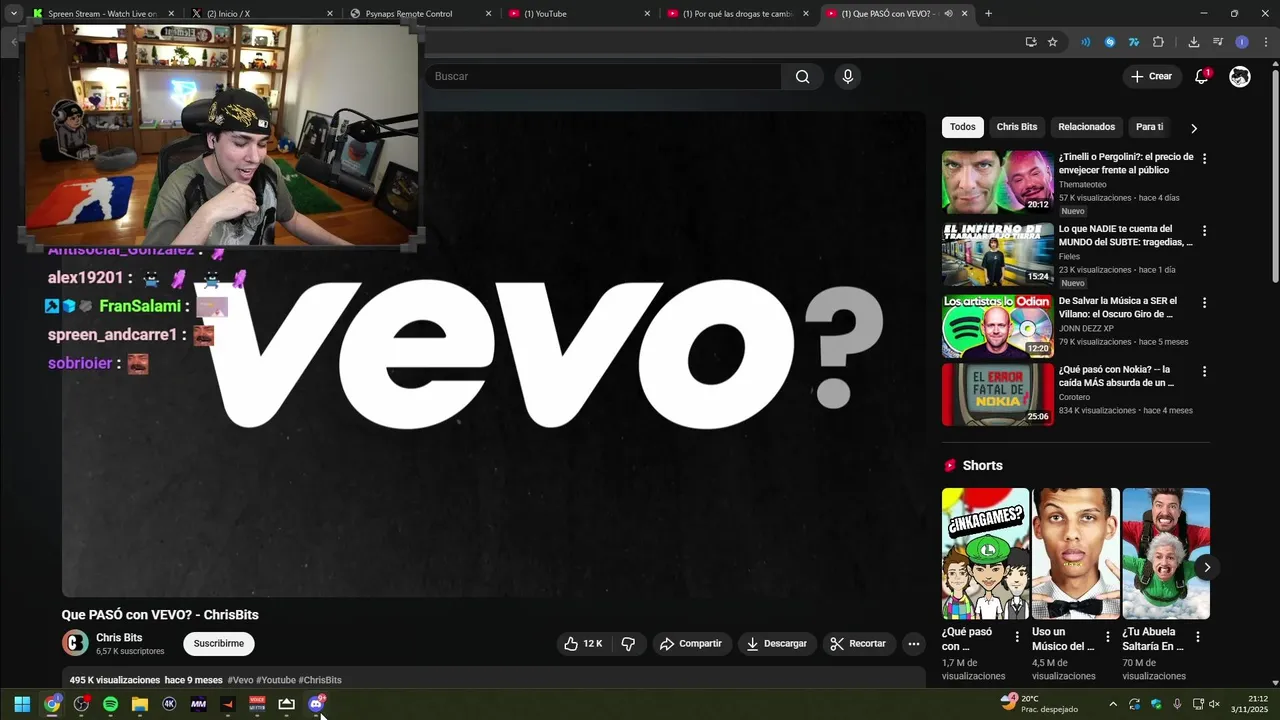Open Chrome profile avatar
1280x720 pixels.
[x=1242, y=42]
